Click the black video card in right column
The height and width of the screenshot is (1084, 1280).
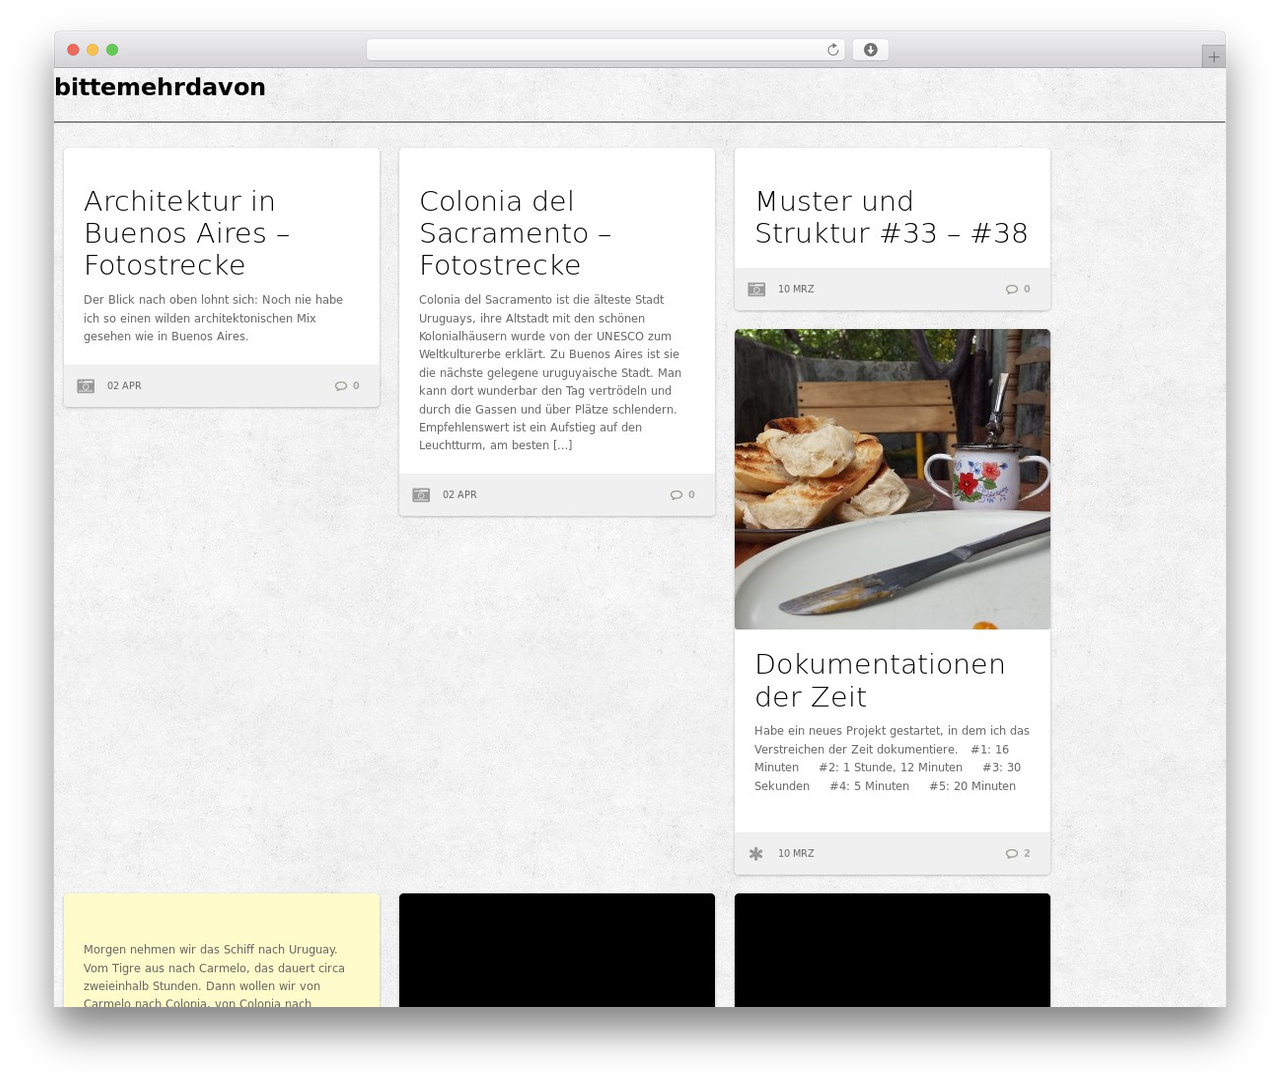(x=892, y=950)
